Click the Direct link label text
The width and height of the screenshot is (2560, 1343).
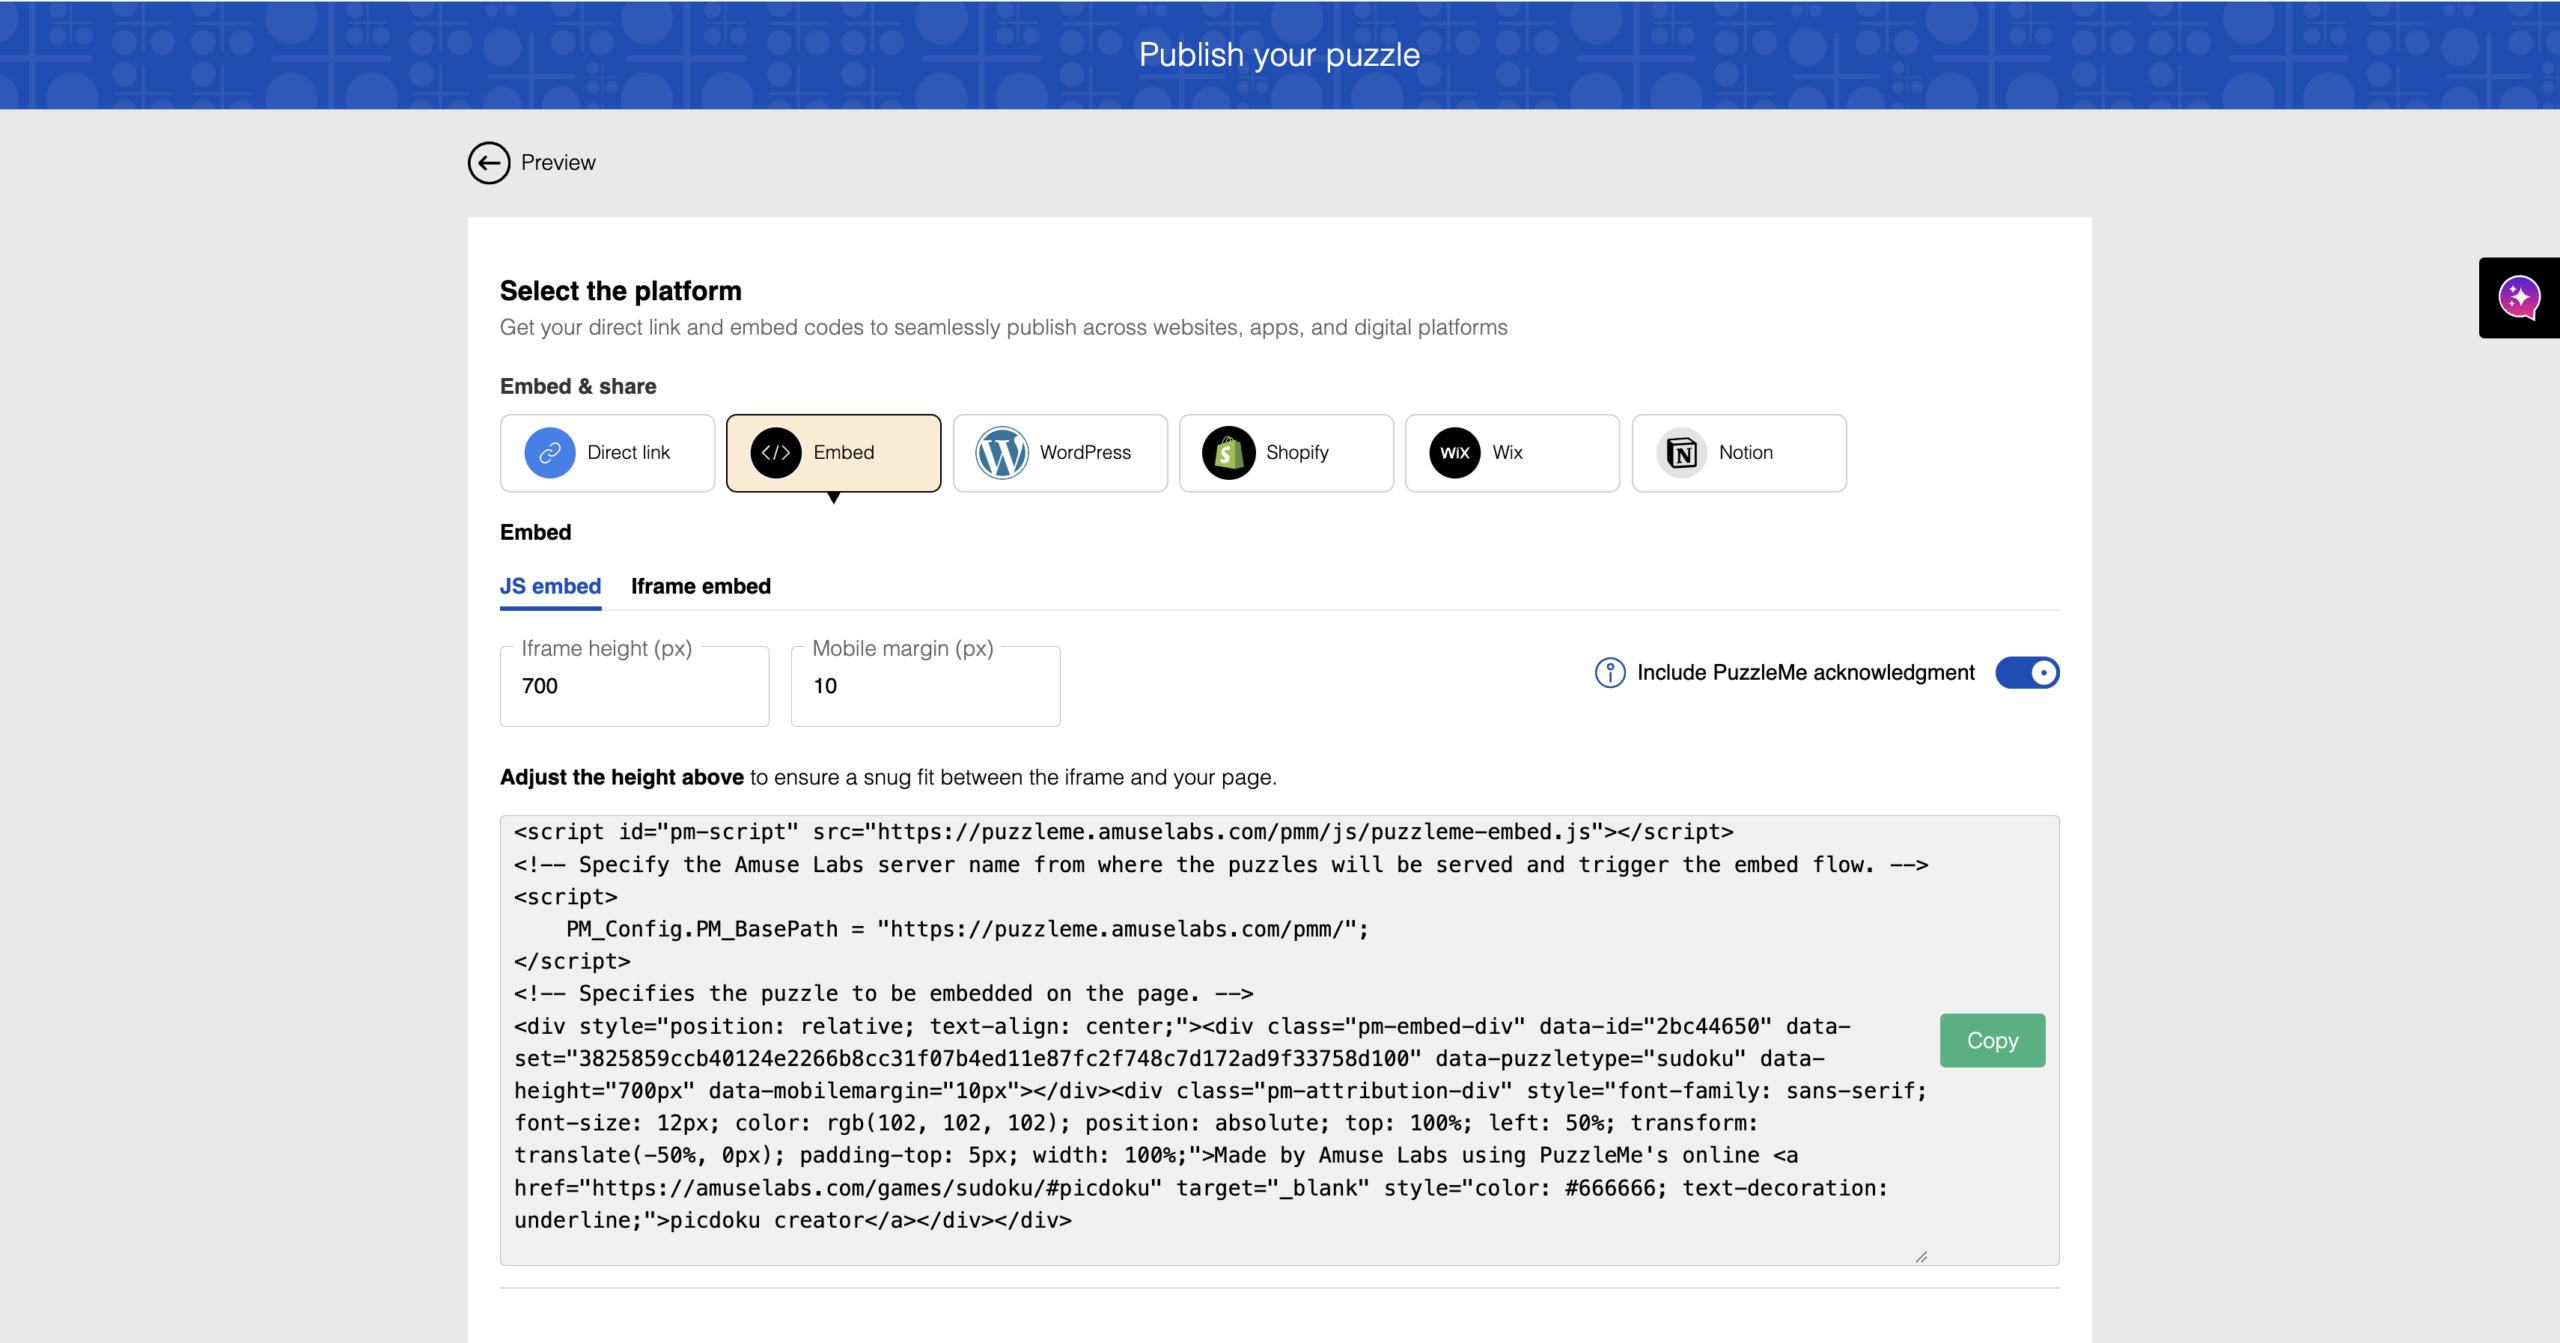(629, 453)
